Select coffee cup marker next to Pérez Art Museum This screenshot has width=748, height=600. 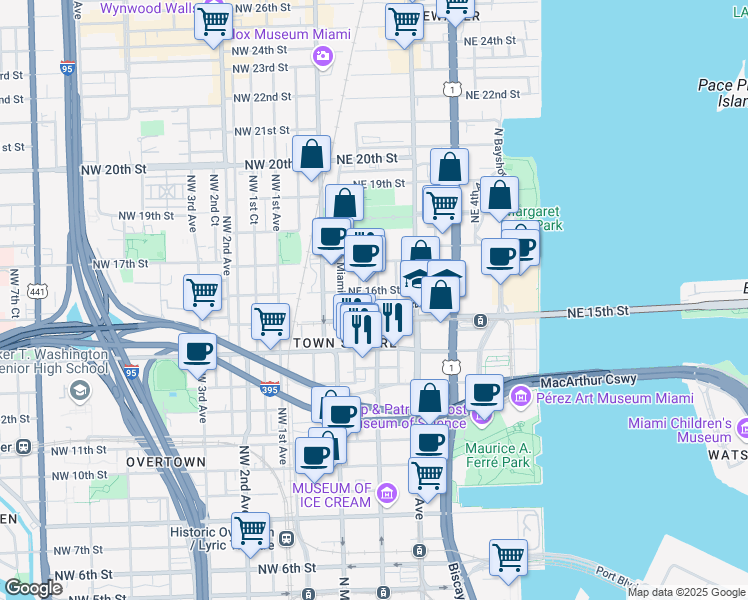484,394
